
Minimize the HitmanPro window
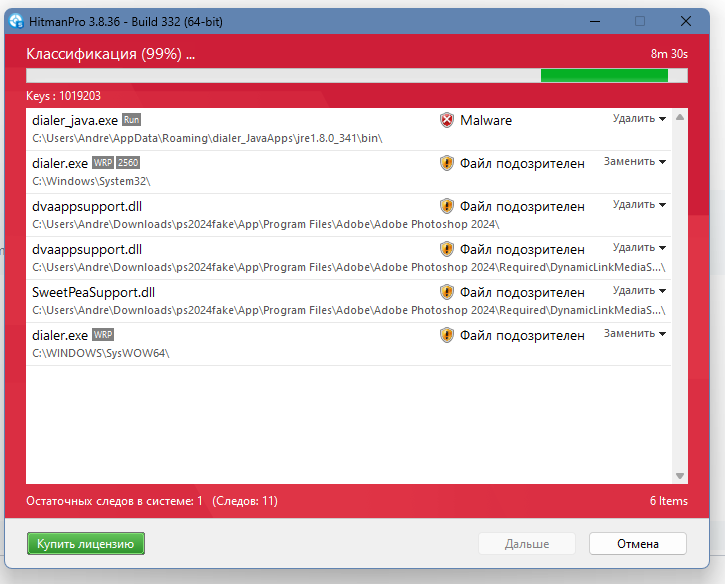[x=595, y=21]
